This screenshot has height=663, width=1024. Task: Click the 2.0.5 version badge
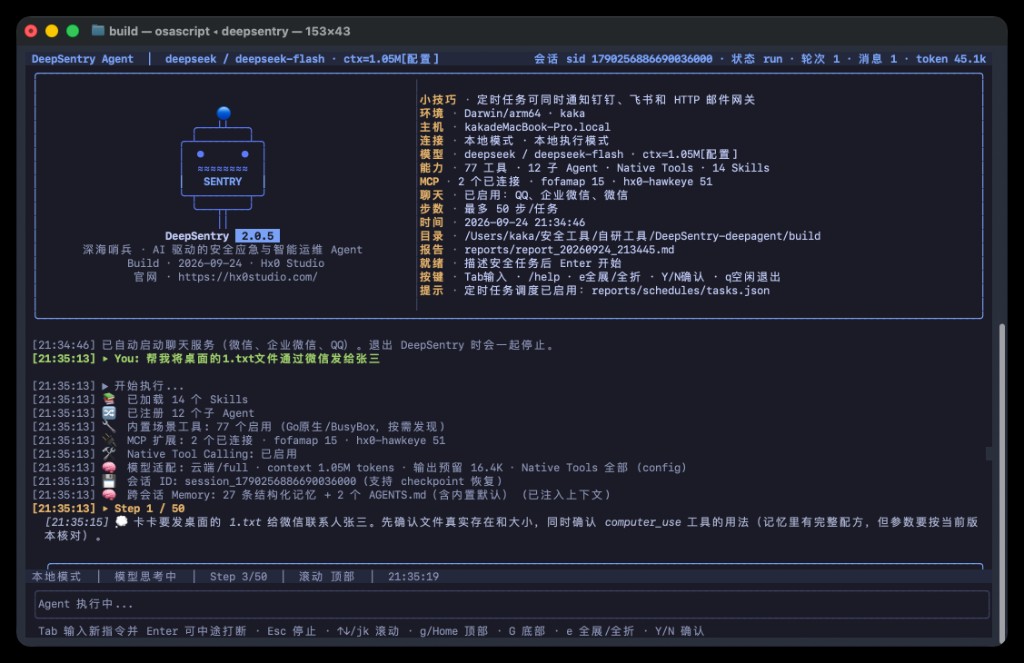pos(257,236)
